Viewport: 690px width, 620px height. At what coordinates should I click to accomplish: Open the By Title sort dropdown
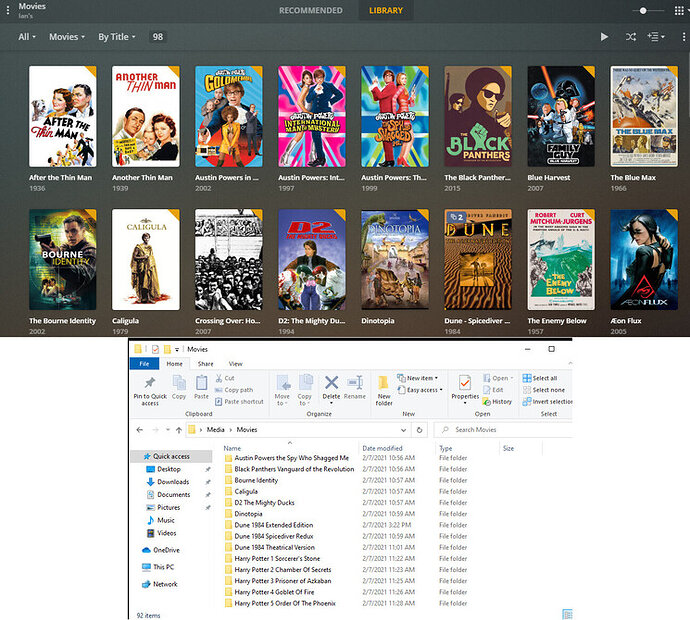coord(117,37)
